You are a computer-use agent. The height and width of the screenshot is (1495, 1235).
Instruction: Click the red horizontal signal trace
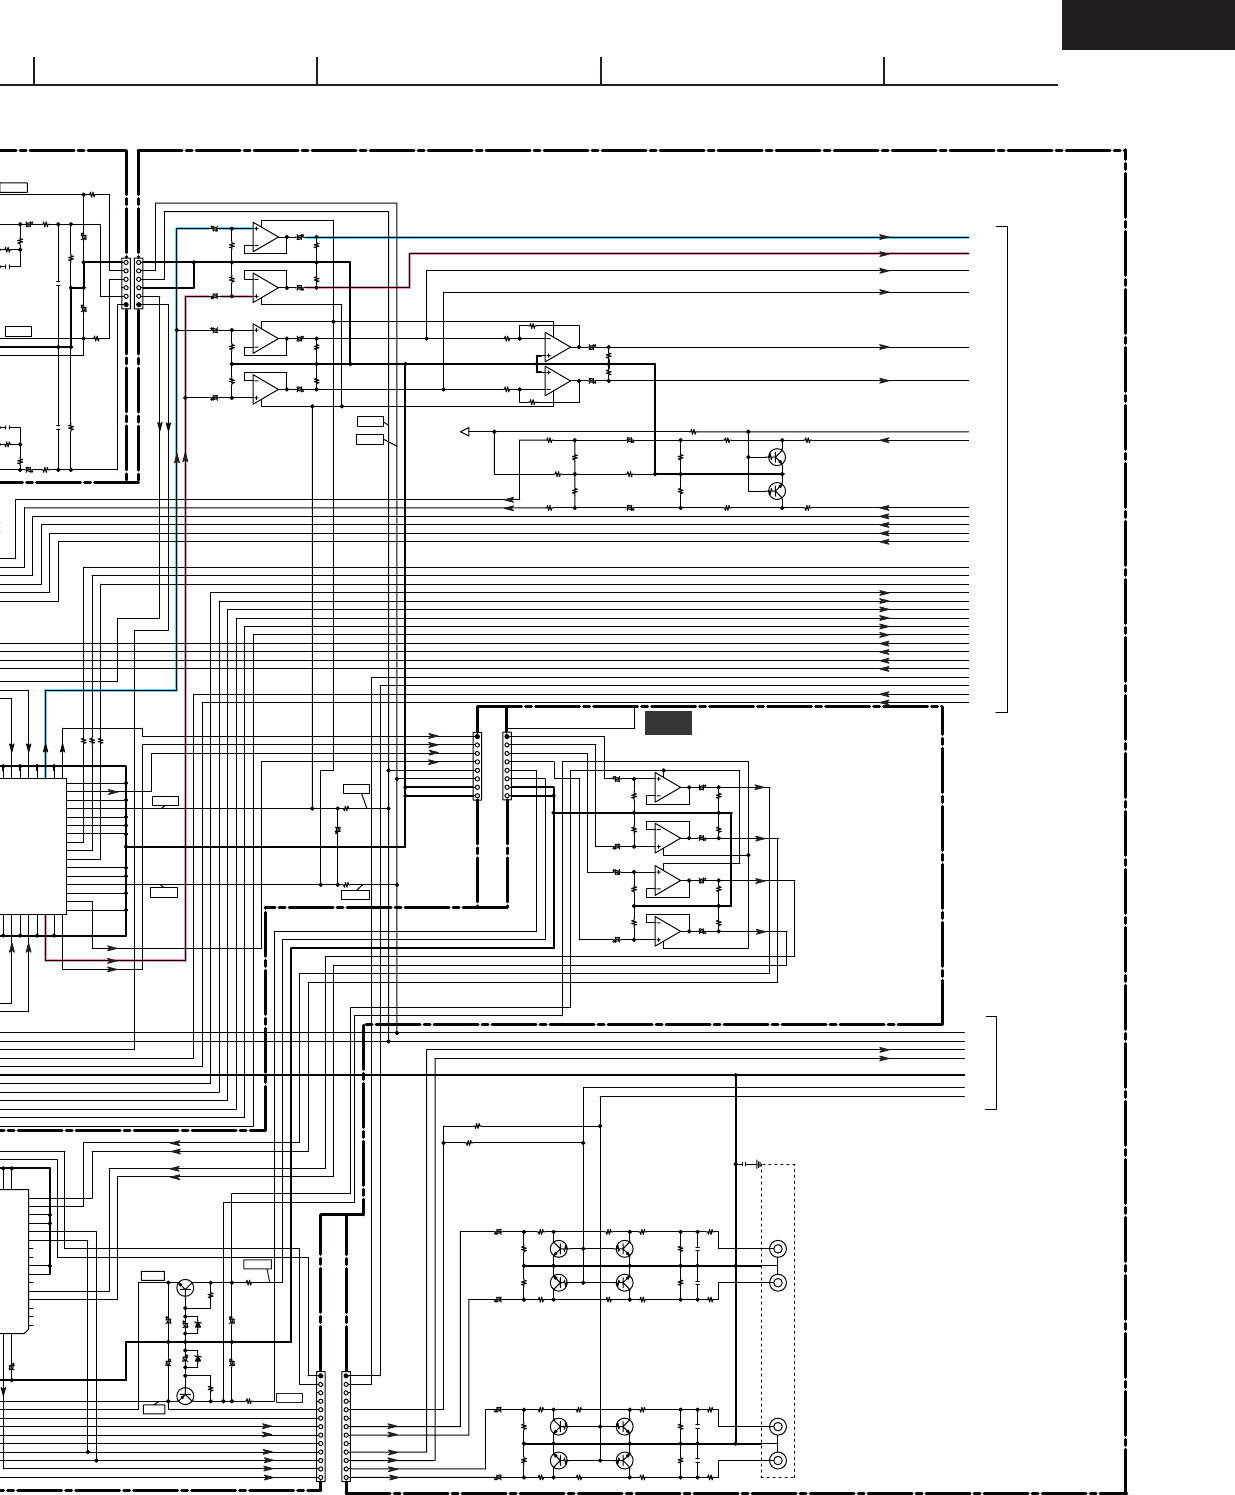pos(689,254)
